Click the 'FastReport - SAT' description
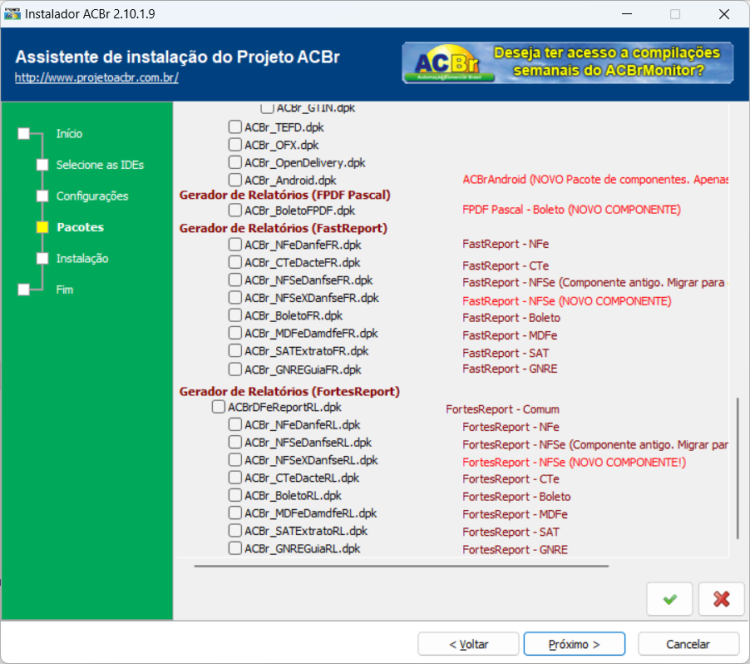The image size is (750, 664). pos(505,353)
